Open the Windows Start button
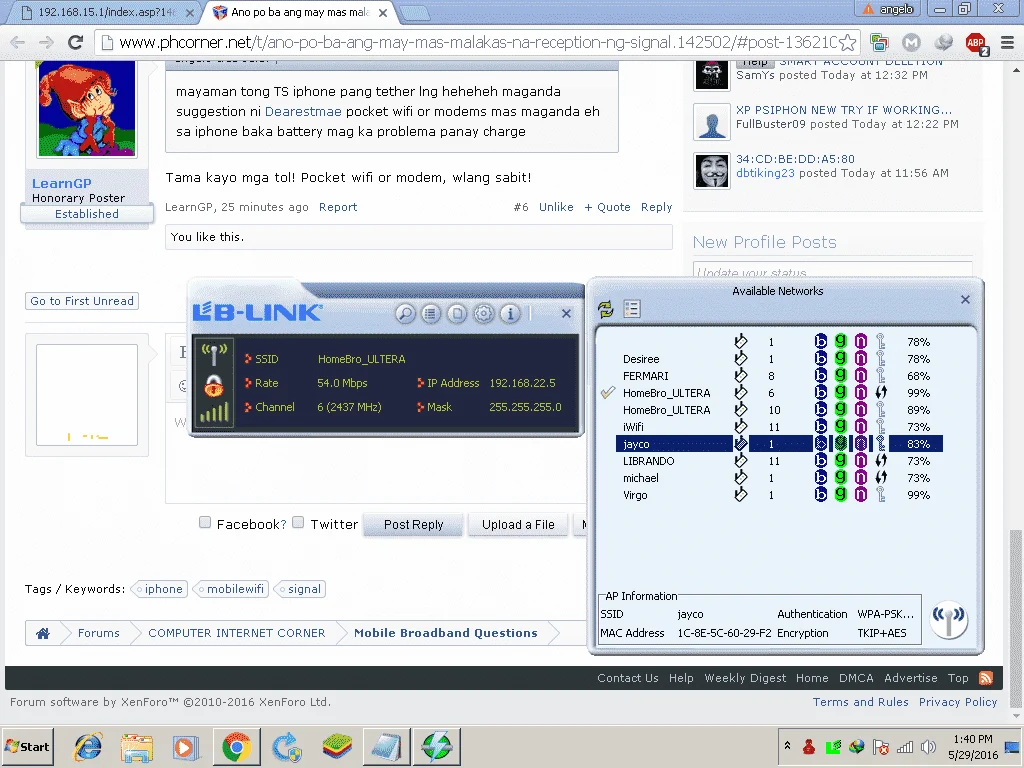Screen dimensions: 1024x768 coord(27,746)
